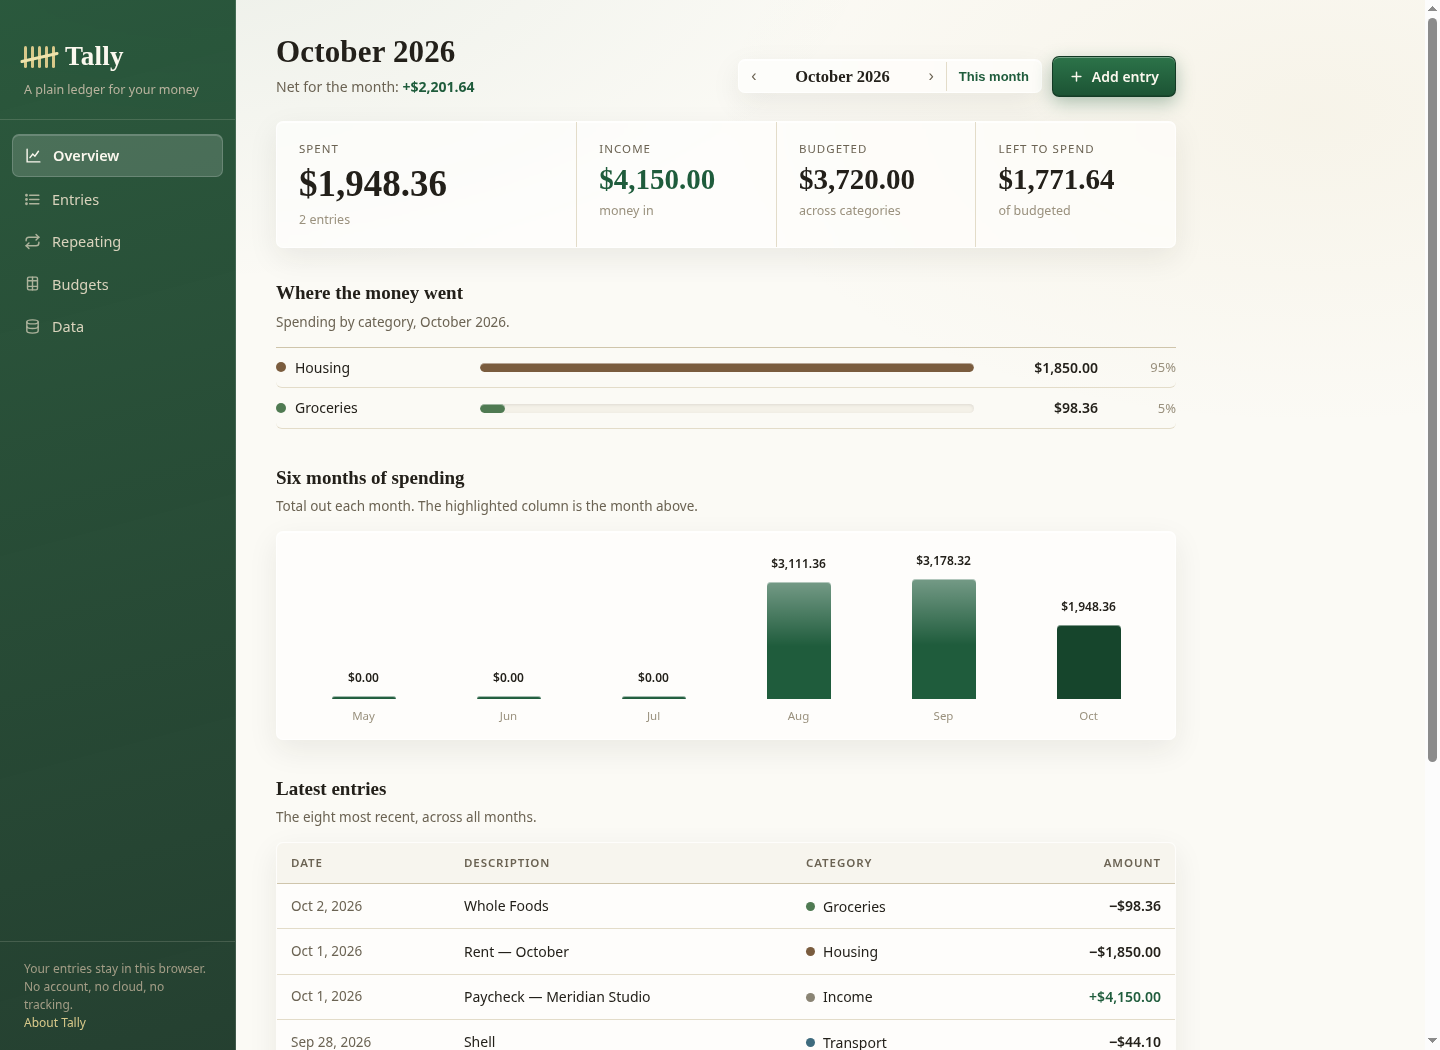Click the LEFT TO SPEND $1,771.64 value

[x=1056, y=180]
